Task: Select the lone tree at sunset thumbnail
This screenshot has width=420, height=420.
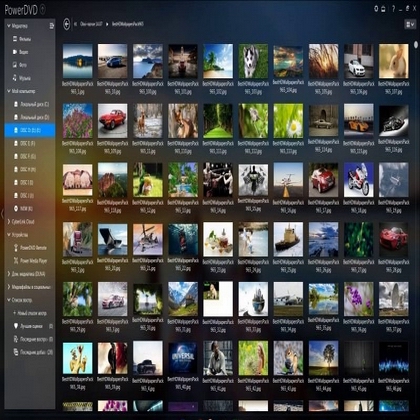Action: click(x=323, y=358)
